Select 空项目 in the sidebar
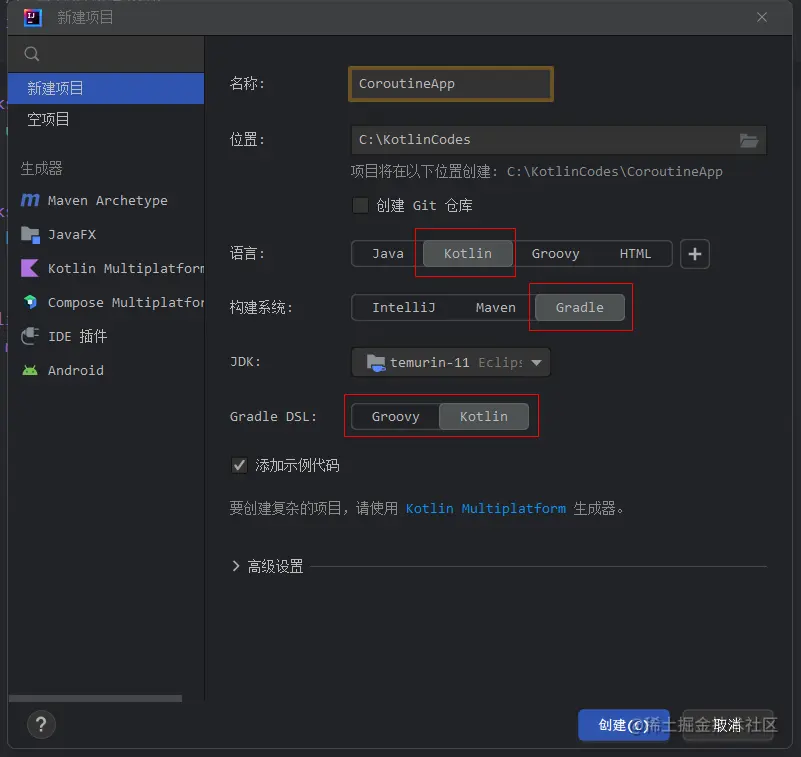801x757 pixels. click(106, 120)
